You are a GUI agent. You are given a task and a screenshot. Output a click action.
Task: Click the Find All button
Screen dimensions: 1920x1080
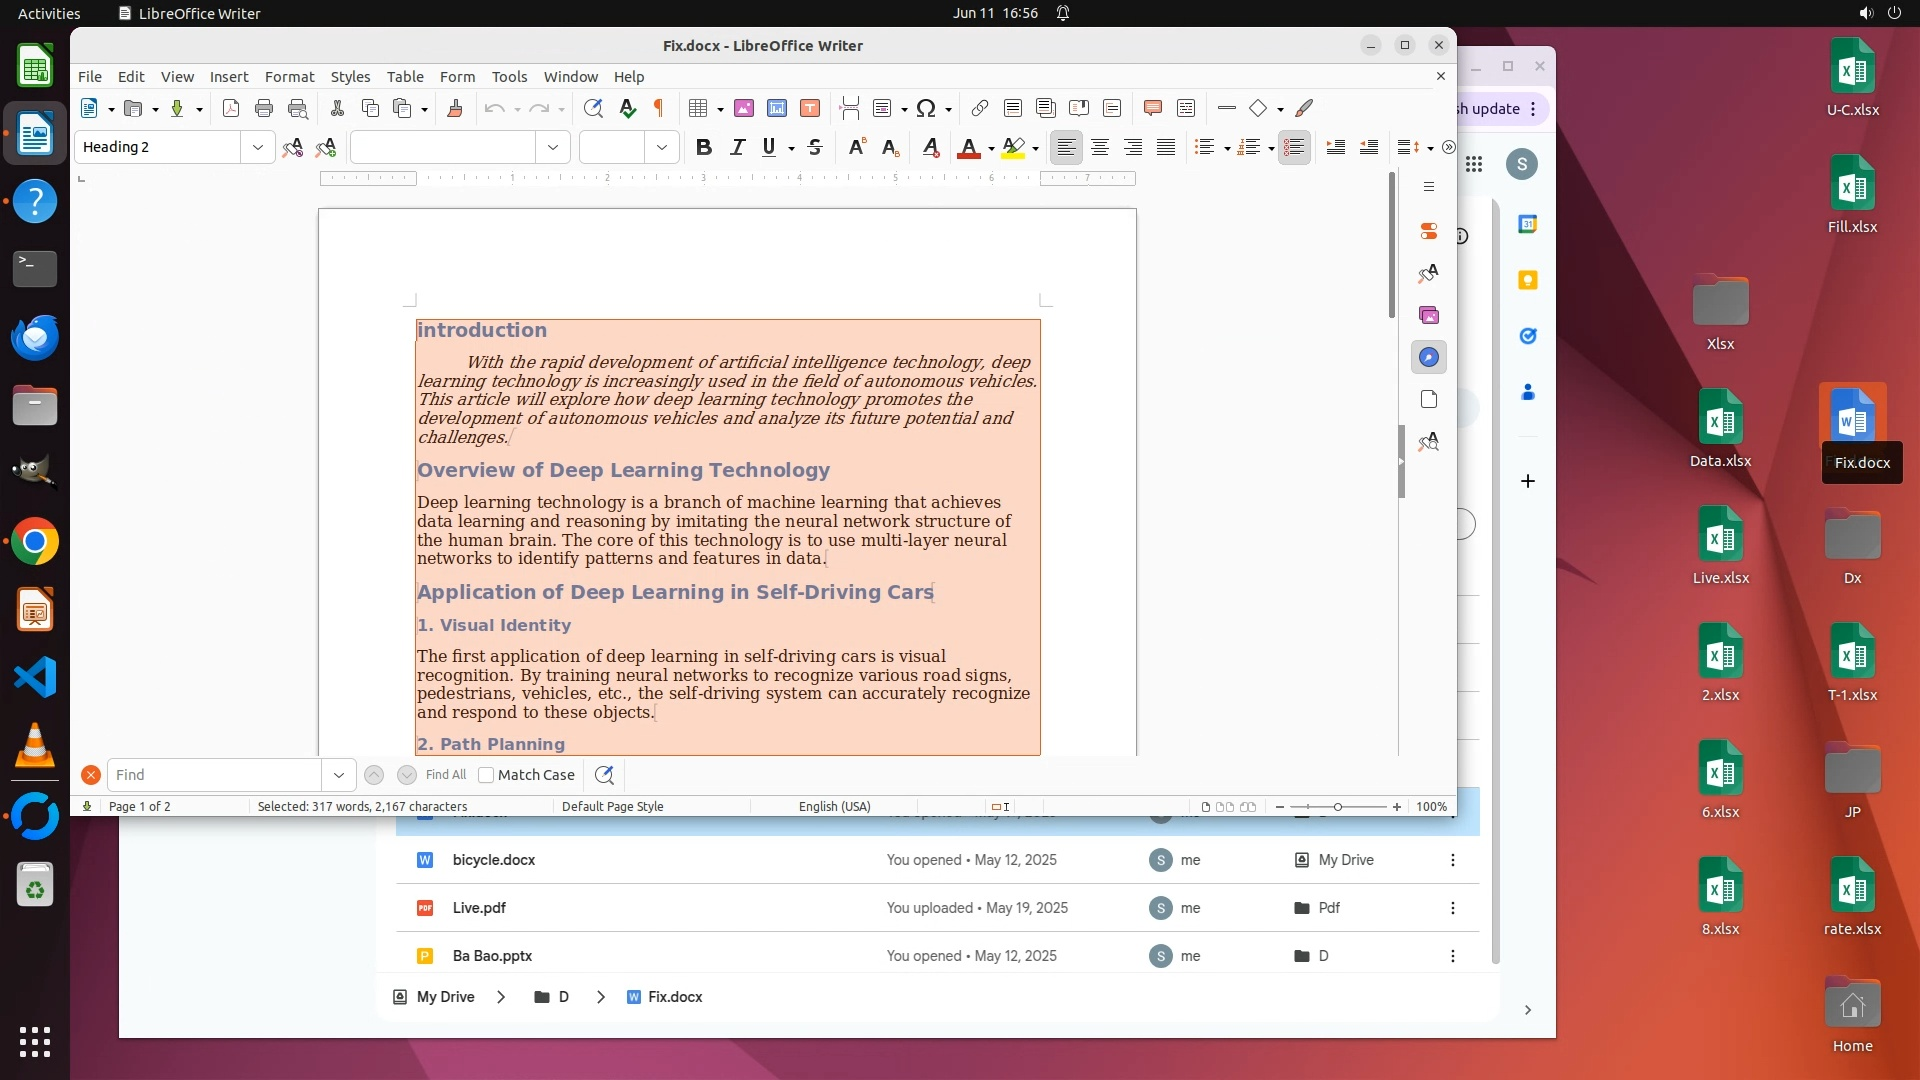point(446,775)
